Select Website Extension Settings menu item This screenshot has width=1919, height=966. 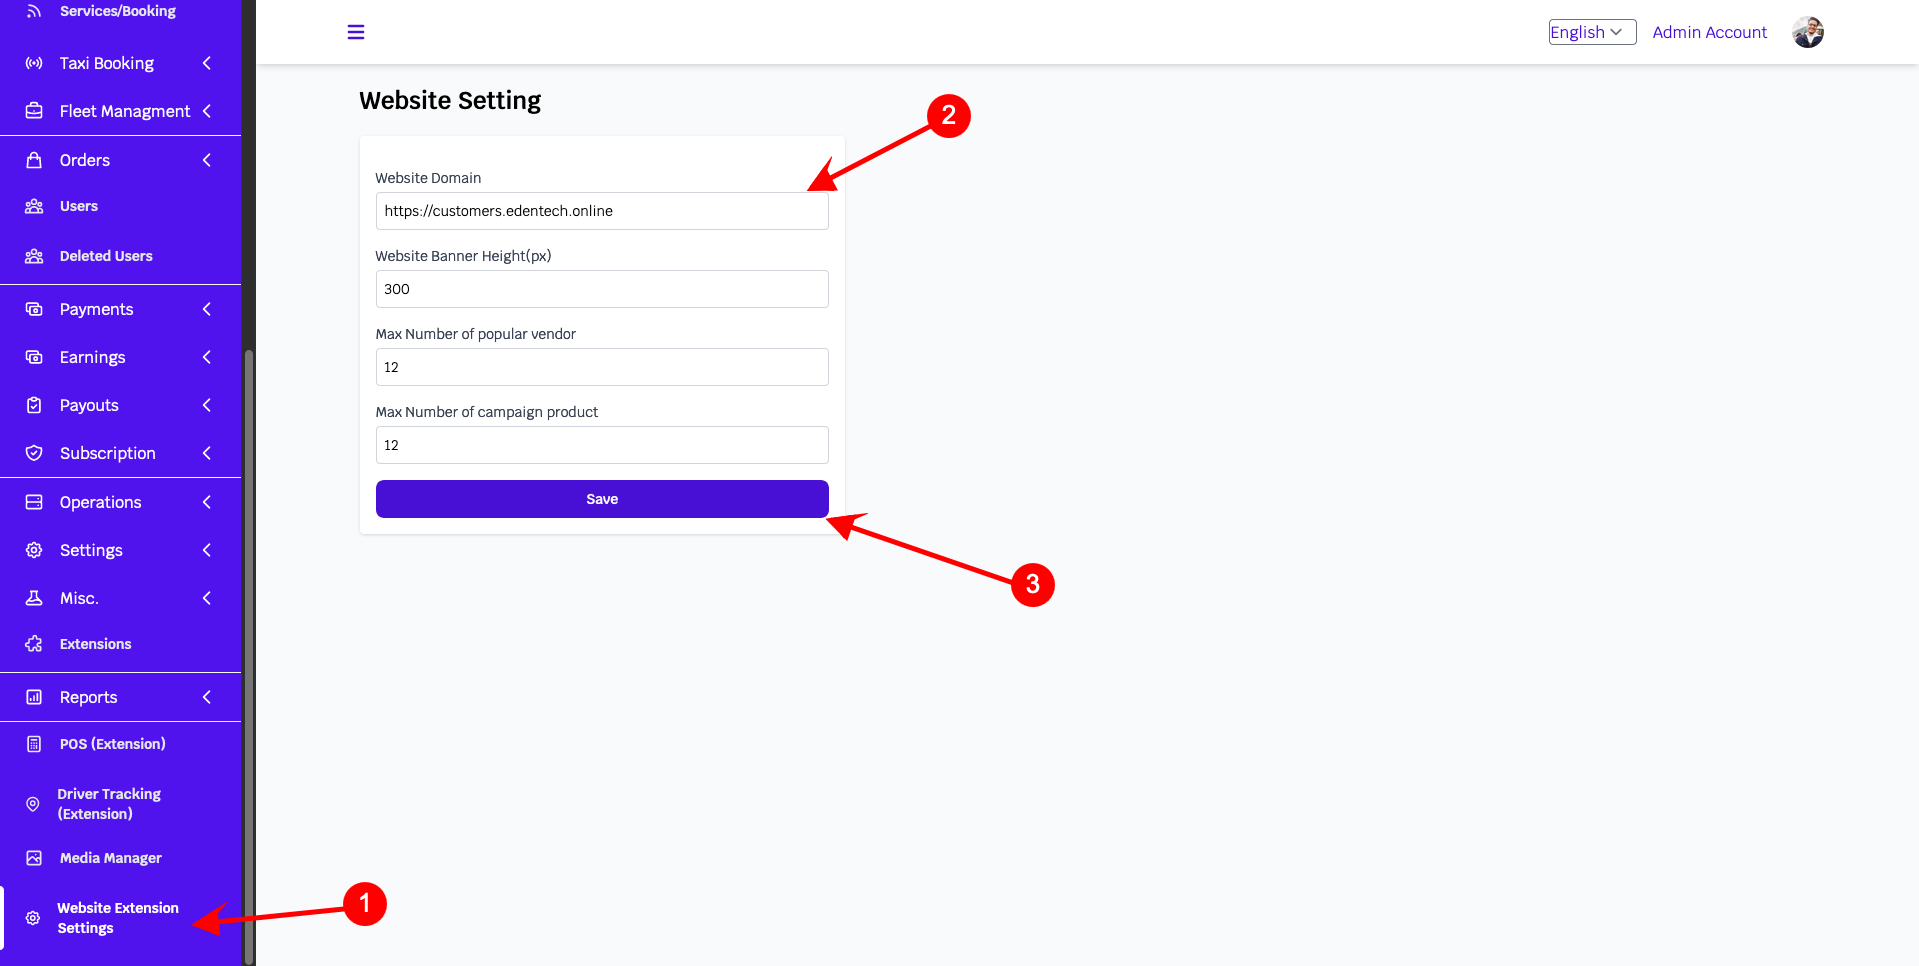tap(118, 918)
